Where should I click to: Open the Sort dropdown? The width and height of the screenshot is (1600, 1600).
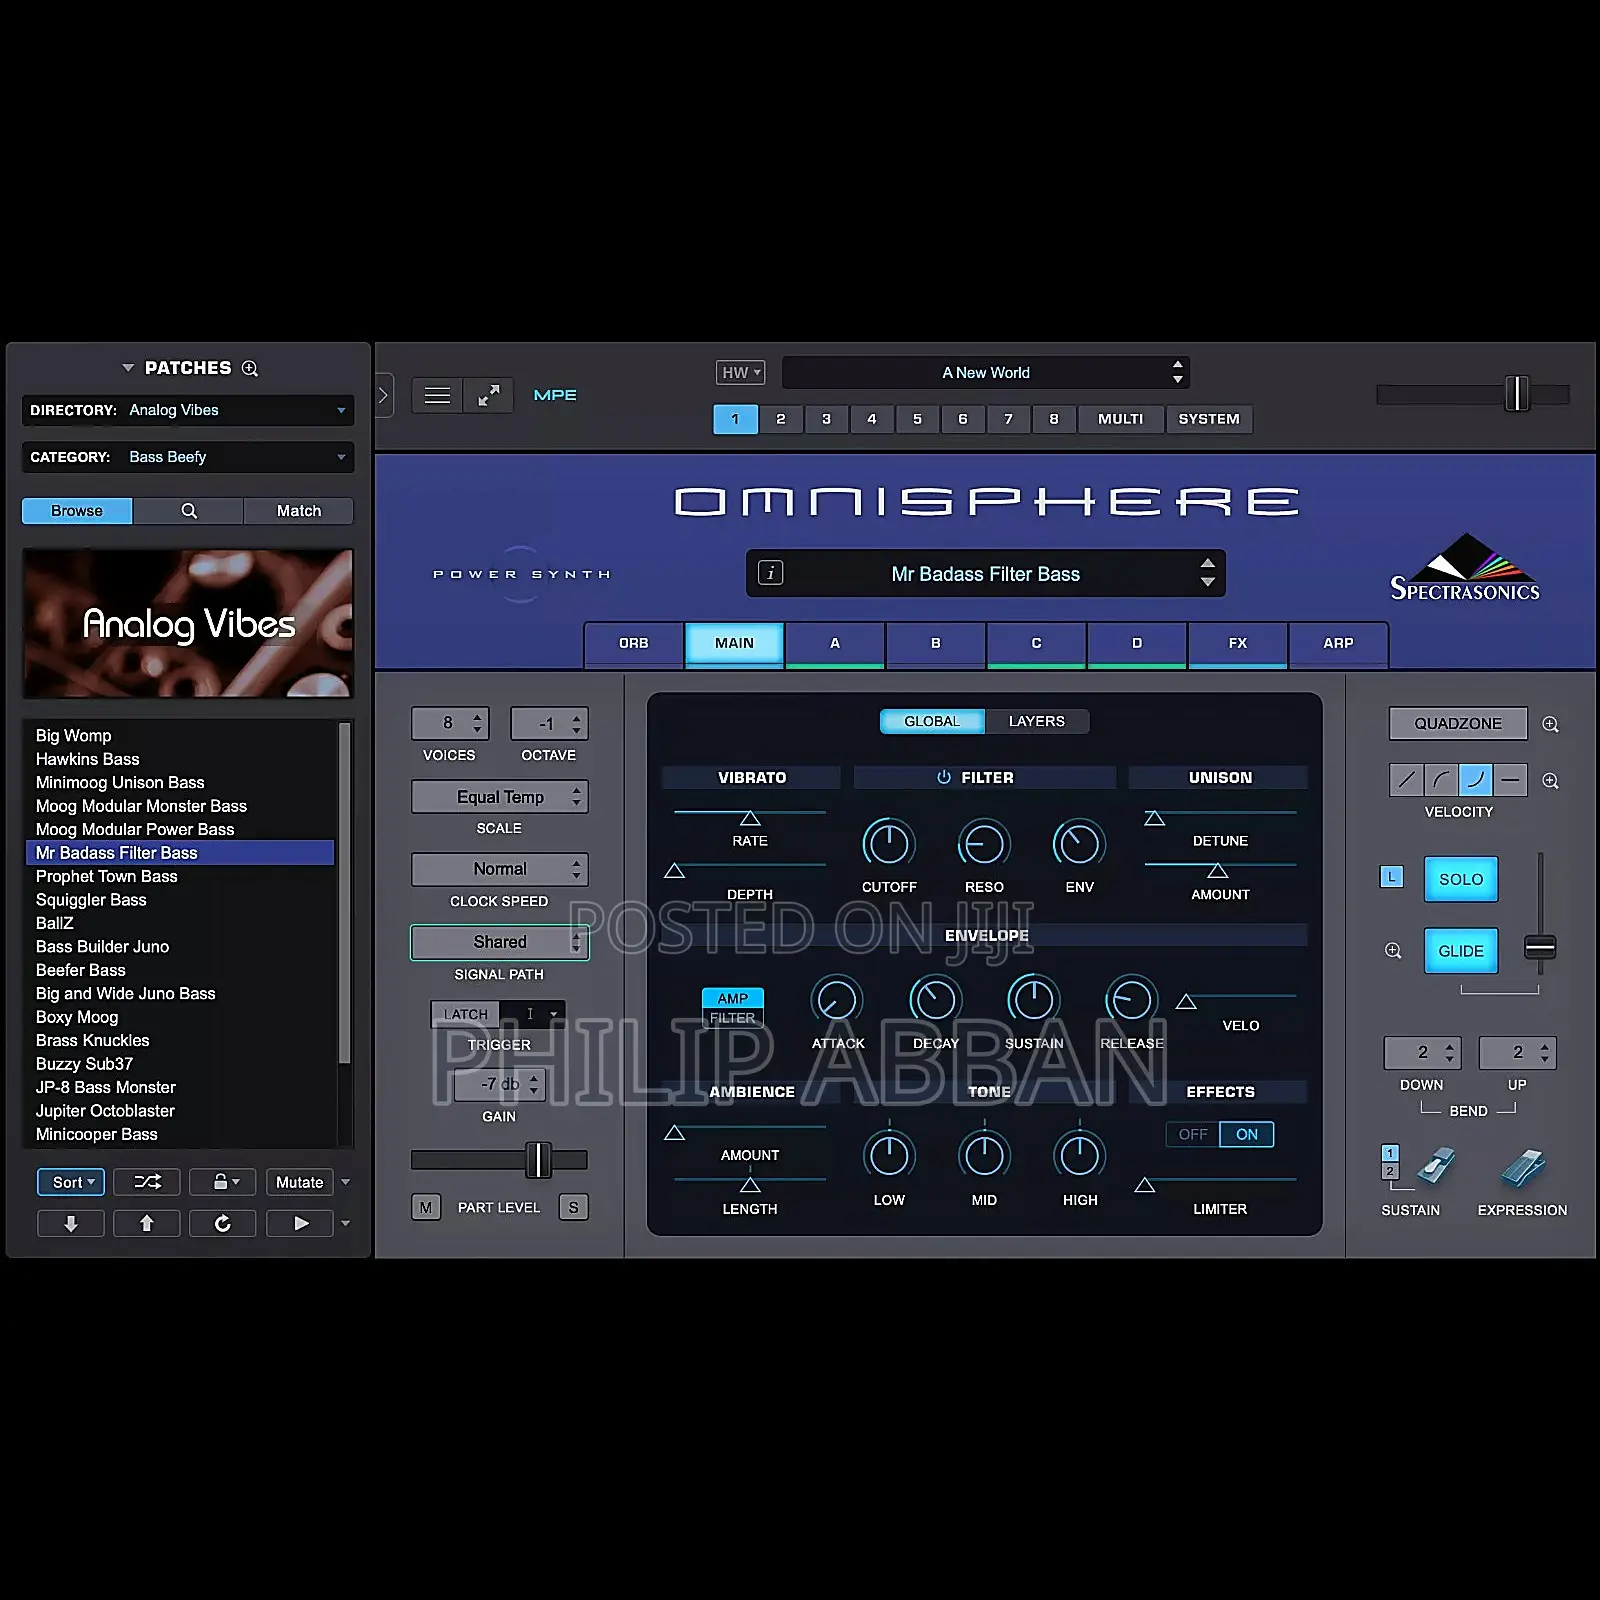click(x=71, y=1182)
